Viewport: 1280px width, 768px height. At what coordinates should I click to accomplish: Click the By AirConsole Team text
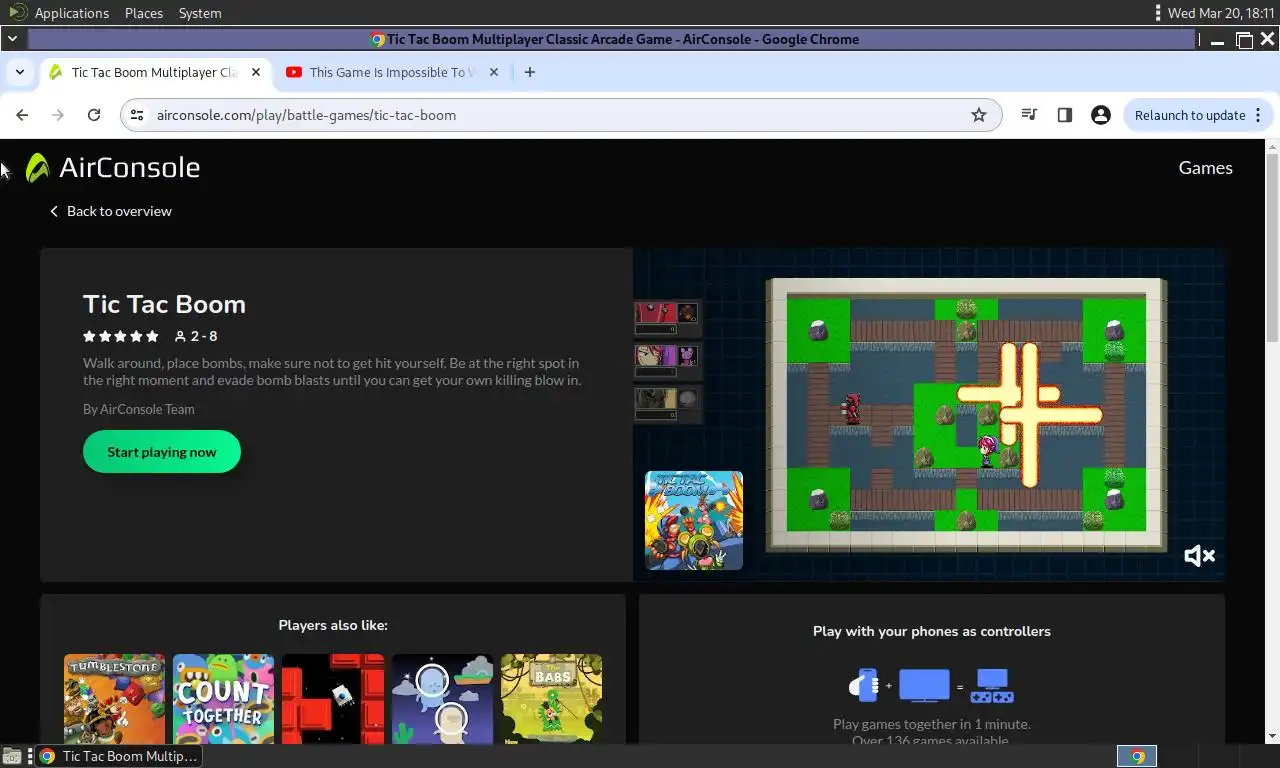[x=139, y=409]
